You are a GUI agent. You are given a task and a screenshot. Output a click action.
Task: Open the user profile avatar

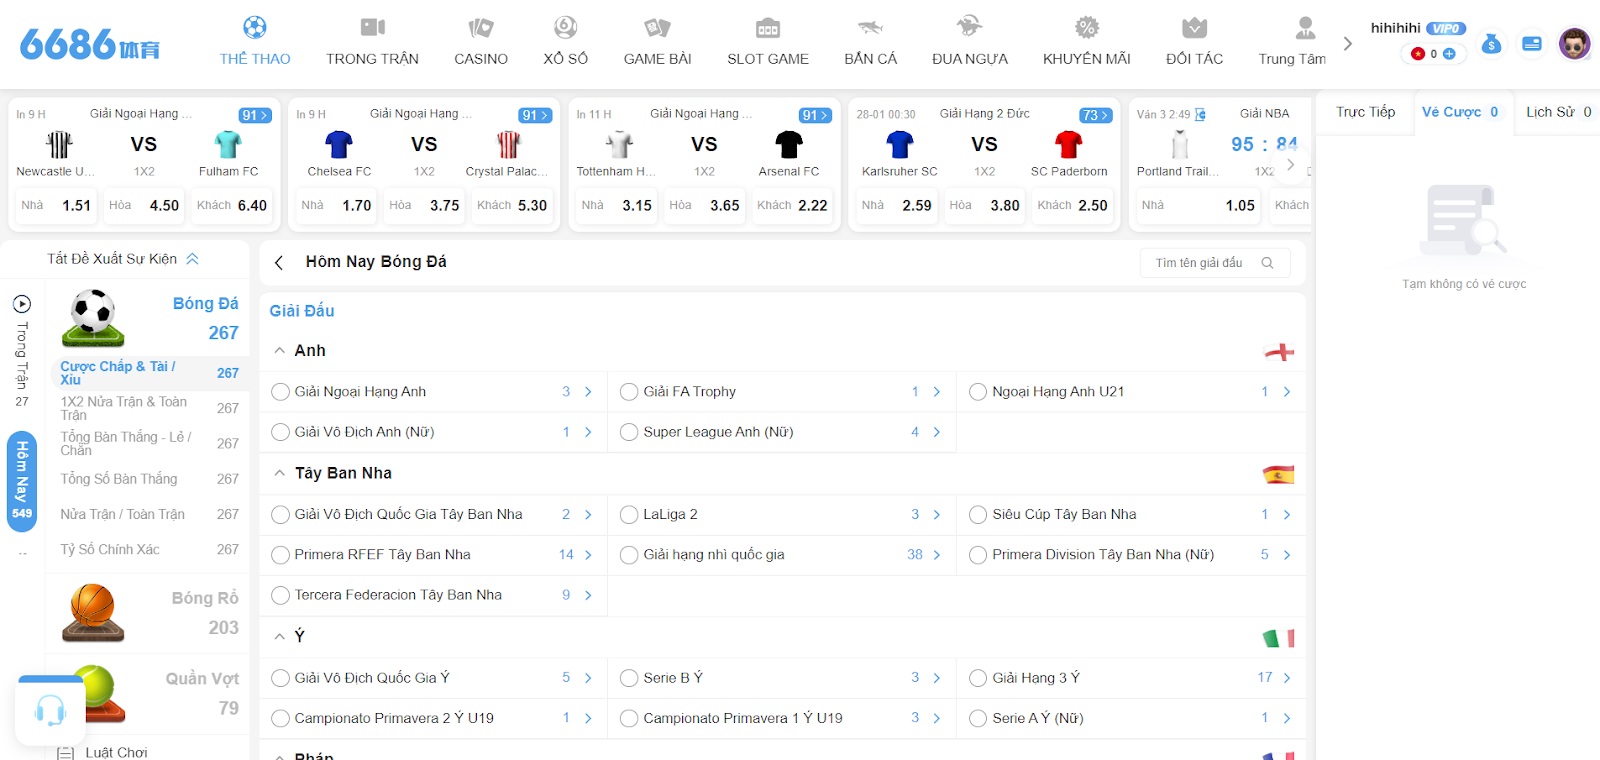coord(1574,43)
